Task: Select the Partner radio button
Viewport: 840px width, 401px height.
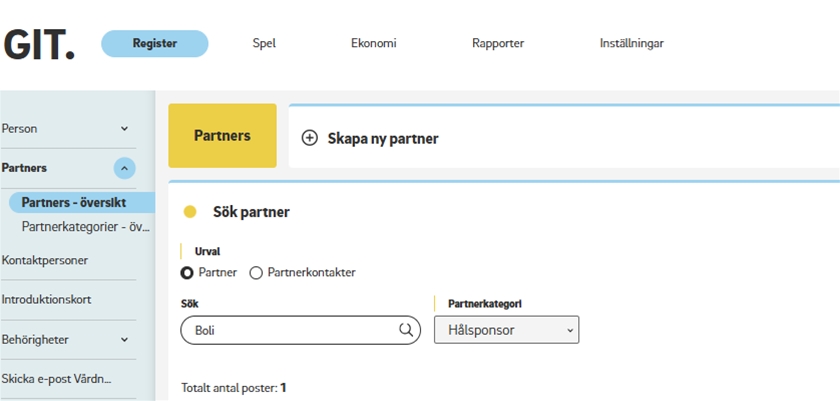Action: click(x=187, y=272)
